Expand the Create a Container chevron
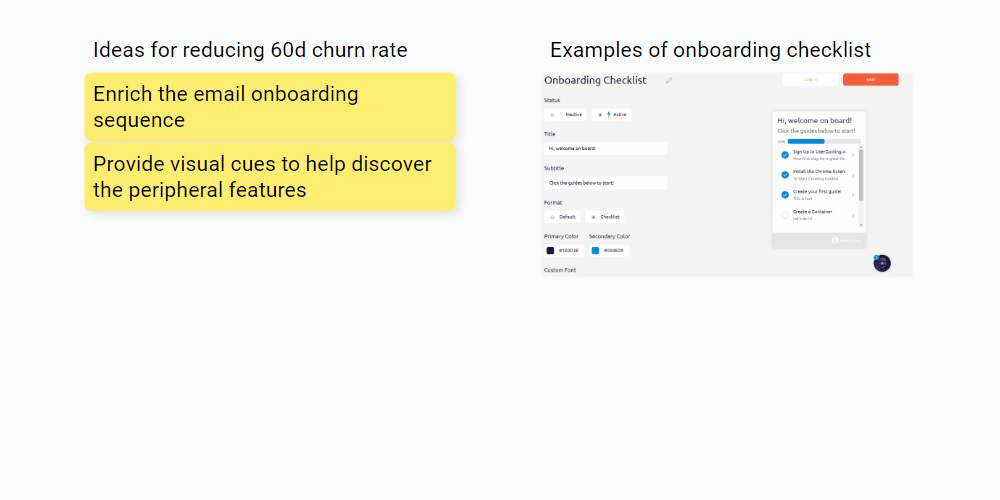The width and height of the screenshot is (1000, 500). pos(853,214)
